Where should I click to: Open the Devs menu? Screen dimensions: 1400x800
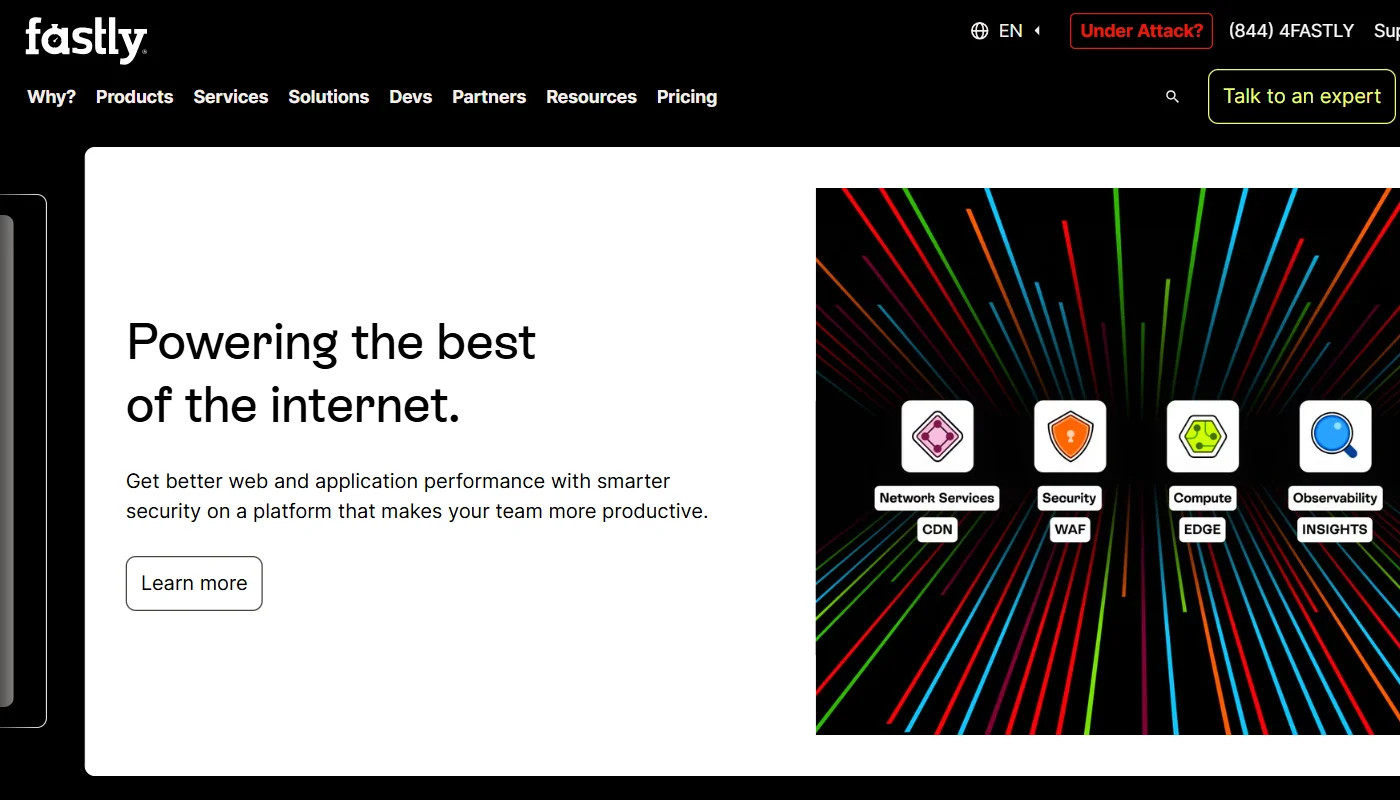point(411,97)
